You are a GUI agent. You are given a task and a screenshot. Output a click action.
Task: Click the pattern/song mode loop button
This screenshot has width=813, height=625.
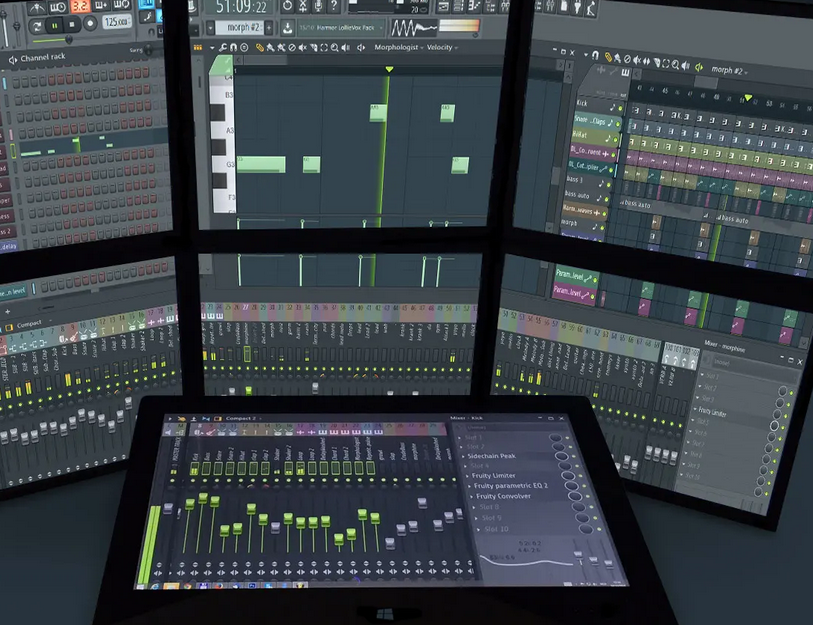37,26
